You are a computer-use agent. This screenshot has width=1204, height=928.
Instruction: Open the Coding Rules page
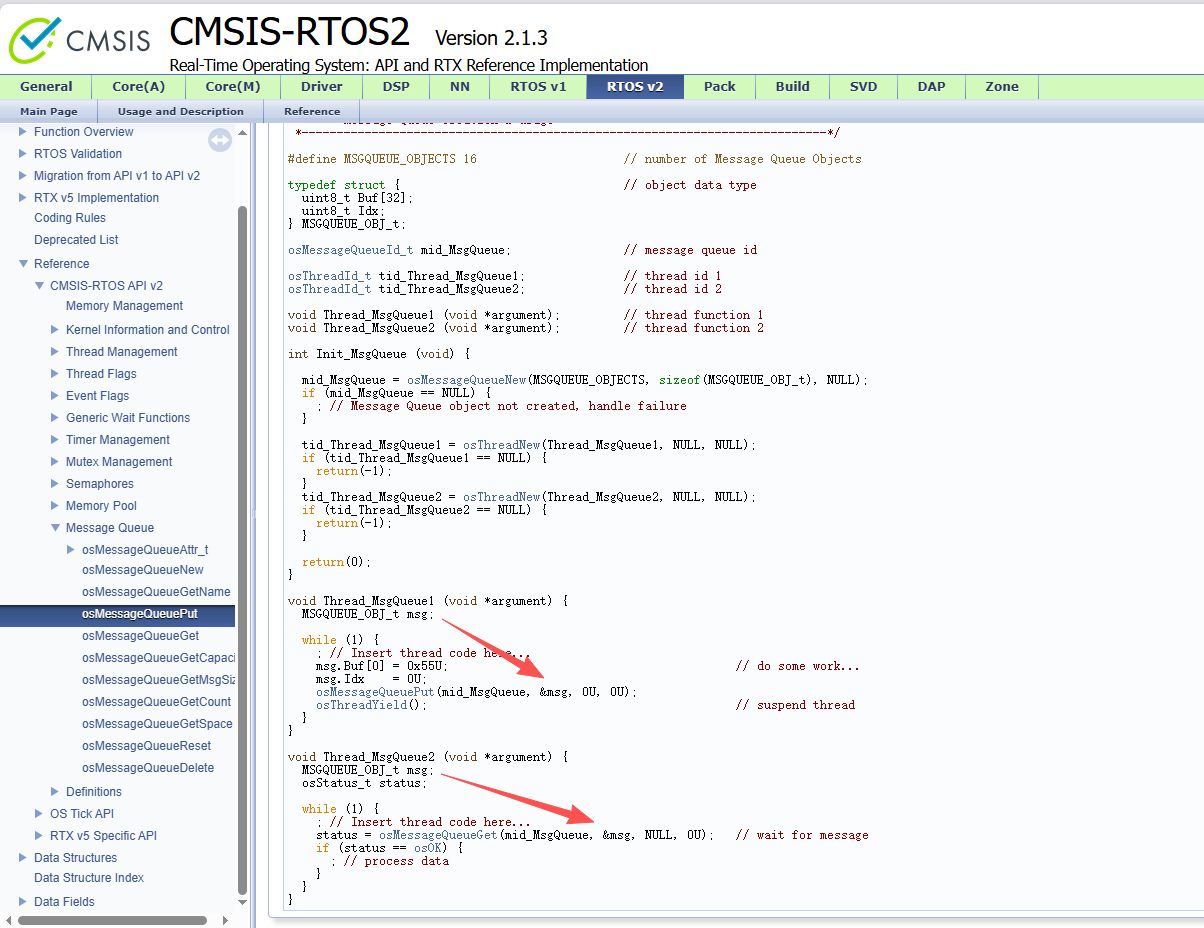click(x=69, y=218)
